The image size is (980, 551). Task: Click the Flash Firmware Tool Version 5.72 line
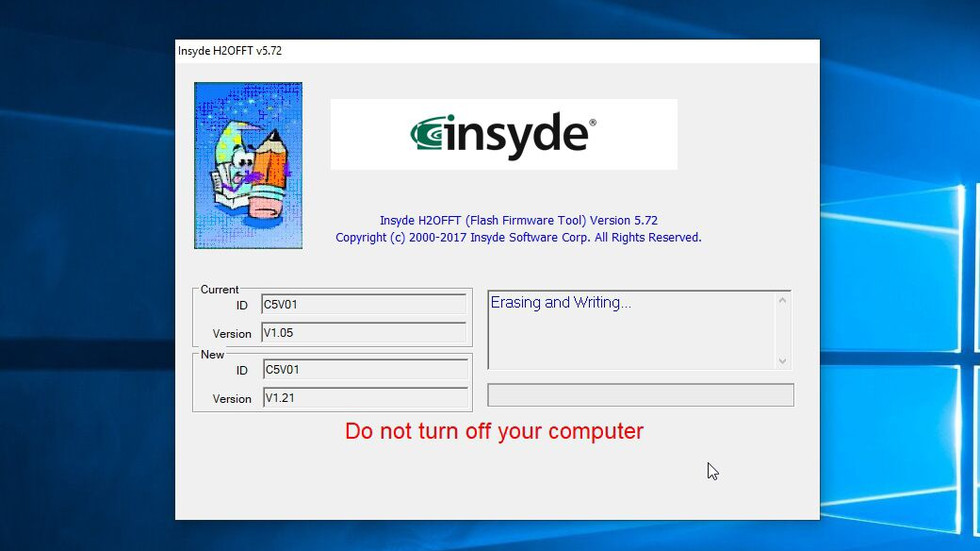519,220
